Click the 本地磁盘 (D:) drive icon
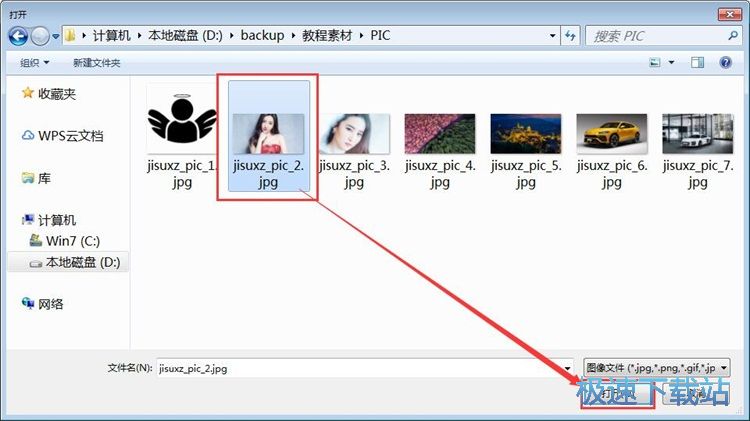This screenshot has height=421, width=750. pyautogui.click(x=36, y=264)
